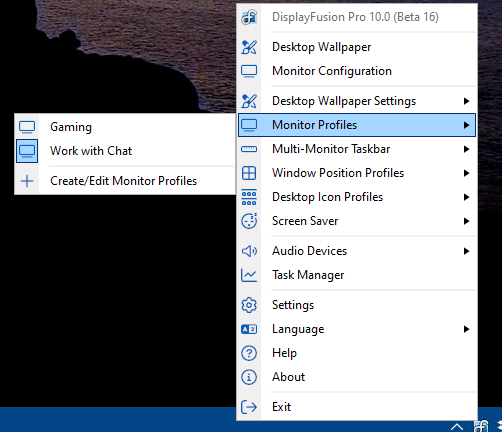Click the Monitor Profiles monitor icon

249,125
